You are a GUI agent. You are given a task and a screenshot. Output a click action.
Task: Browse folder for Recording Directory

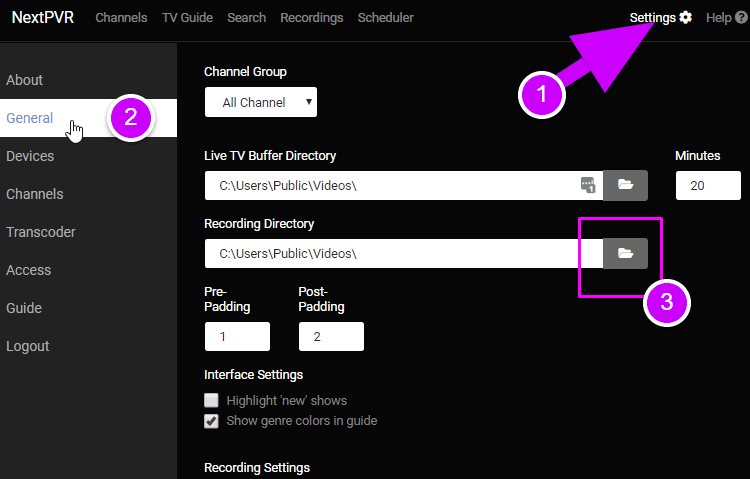point(625,253)
